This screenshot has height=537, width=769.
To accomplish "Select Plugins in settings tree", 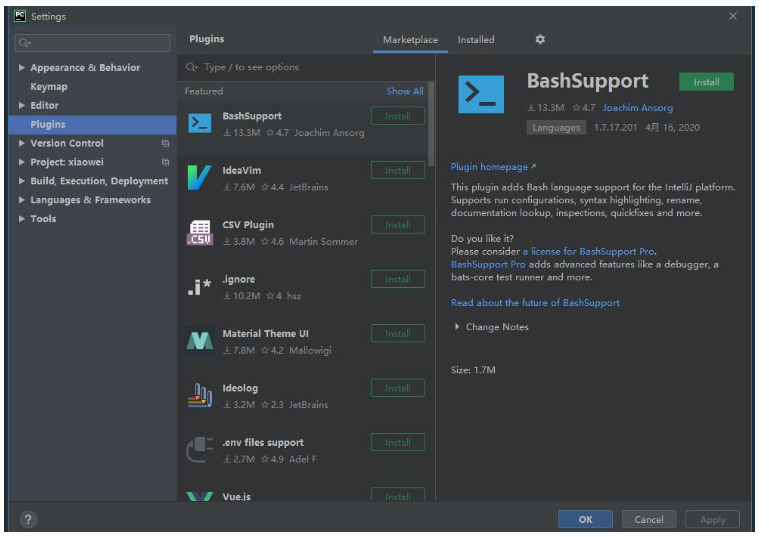I will point(93,125).
